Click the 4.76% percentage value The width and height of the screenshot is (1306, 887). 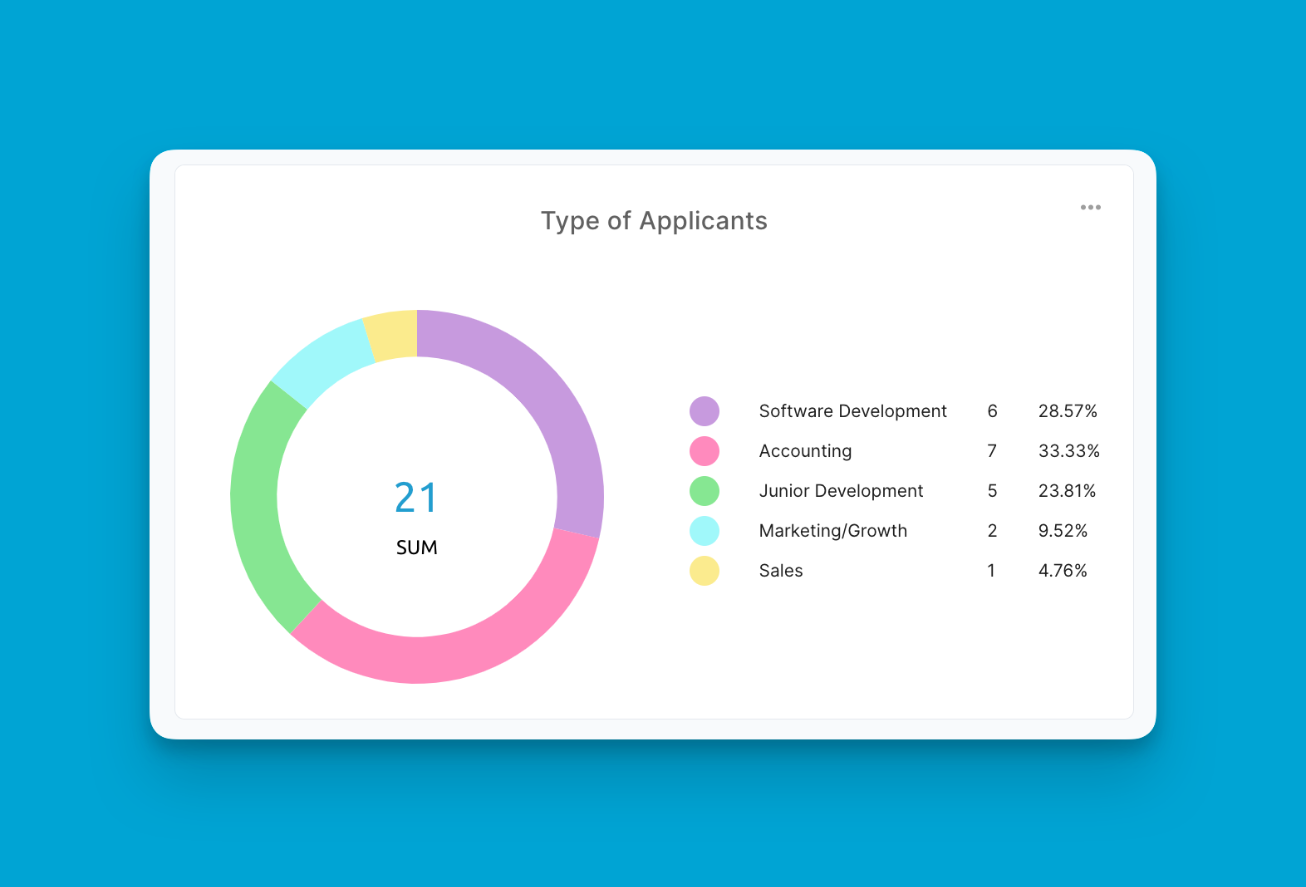click(1063, 571)
